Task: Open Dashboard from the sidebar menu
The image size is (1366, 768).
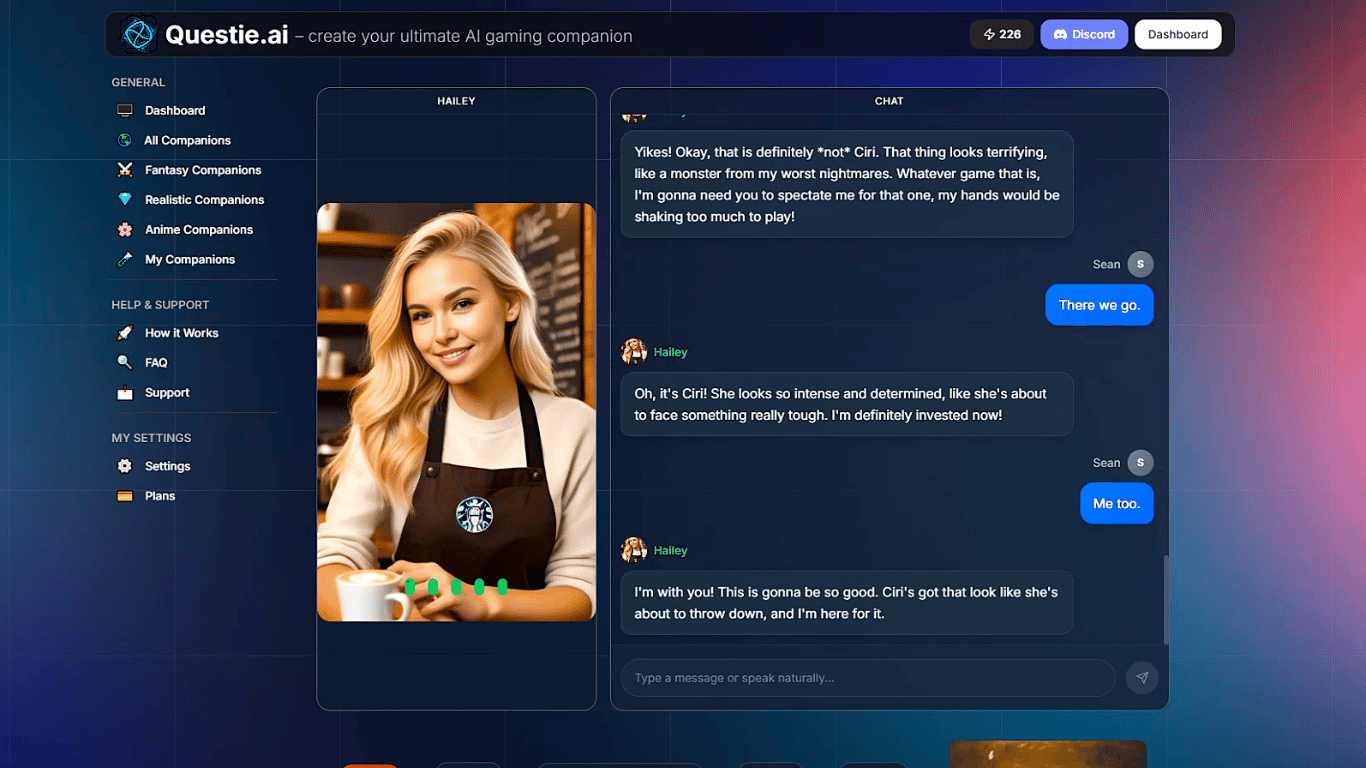Action: pos(176,110)
